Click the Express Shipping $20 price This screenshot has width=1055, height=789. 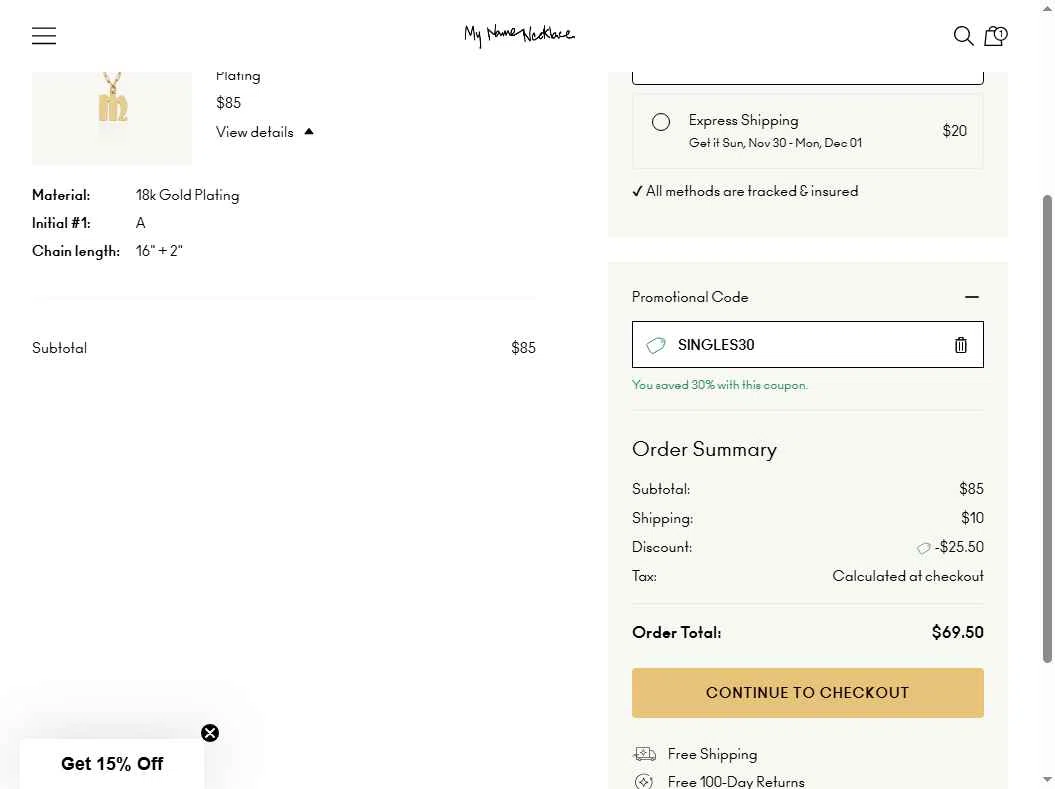954,130
